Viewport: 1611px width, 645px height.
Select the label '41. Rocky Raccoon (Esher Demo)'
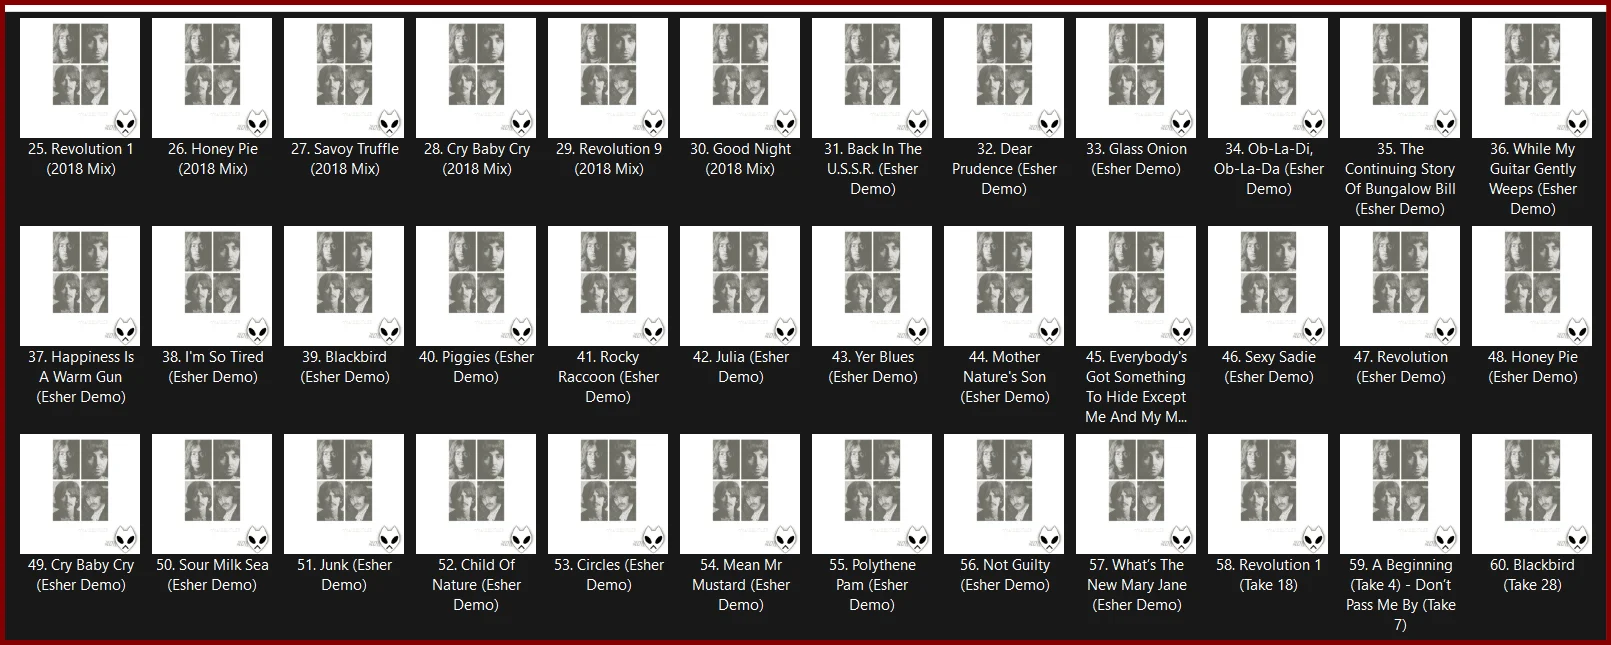click(608, 377)
